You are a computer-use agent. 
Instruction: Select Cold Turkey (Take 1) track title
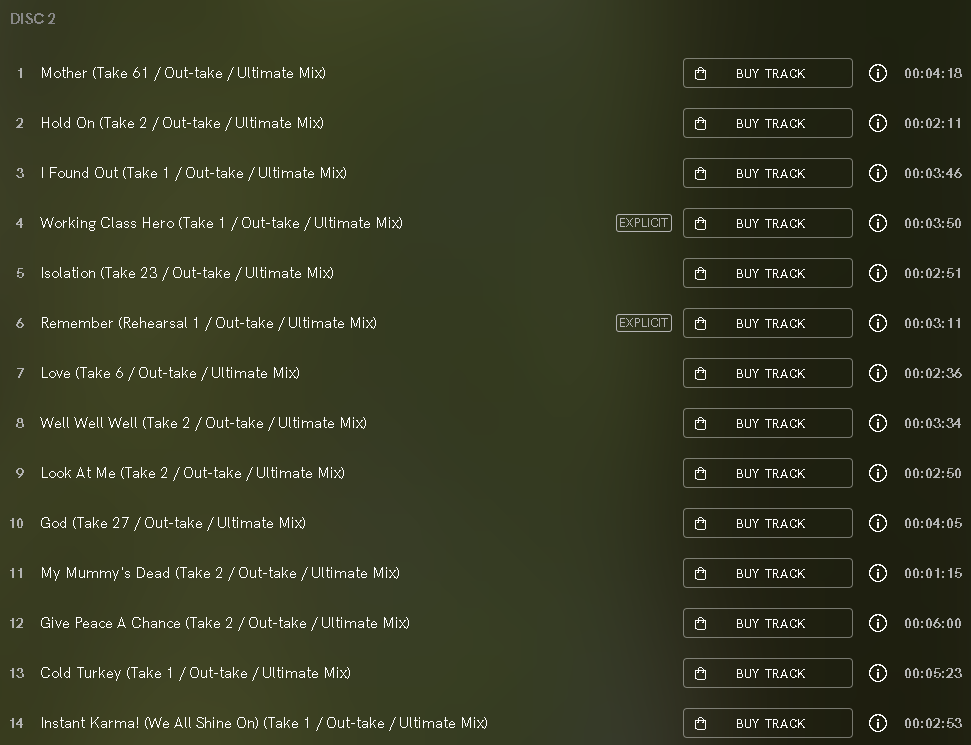point(195,673)
